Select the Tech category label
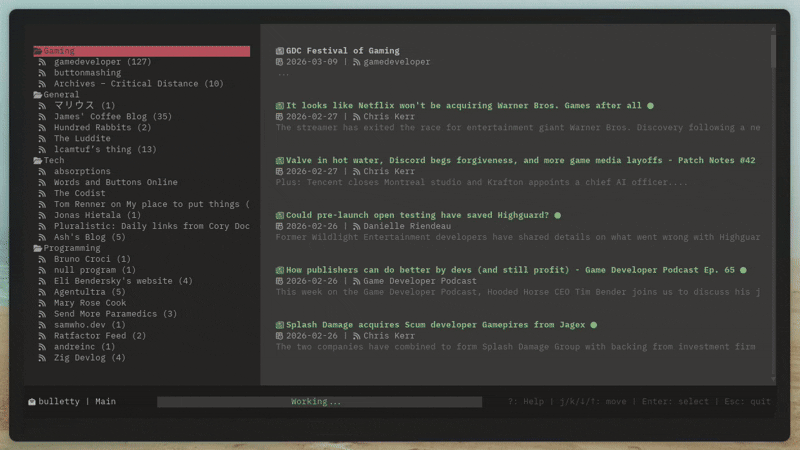The width and height of the screenshot is (800, 450). [54, 161]
